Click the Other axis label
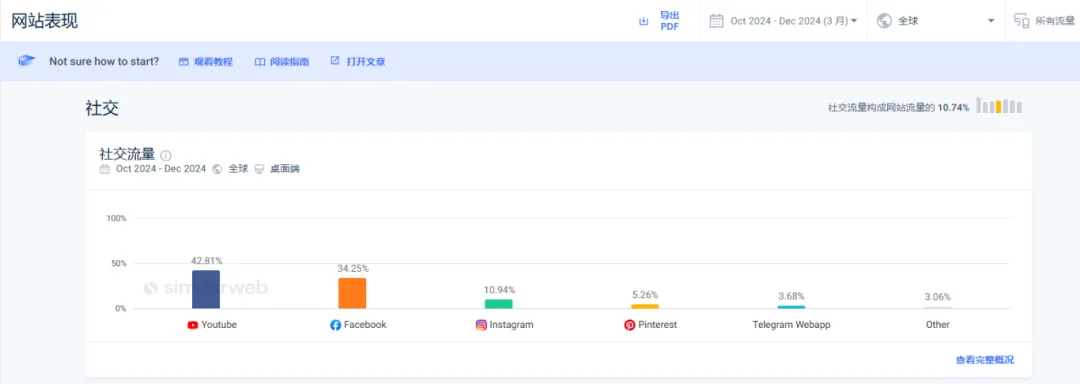The width and height of the screenshot is (1080, 384). (x=937, y=325)
